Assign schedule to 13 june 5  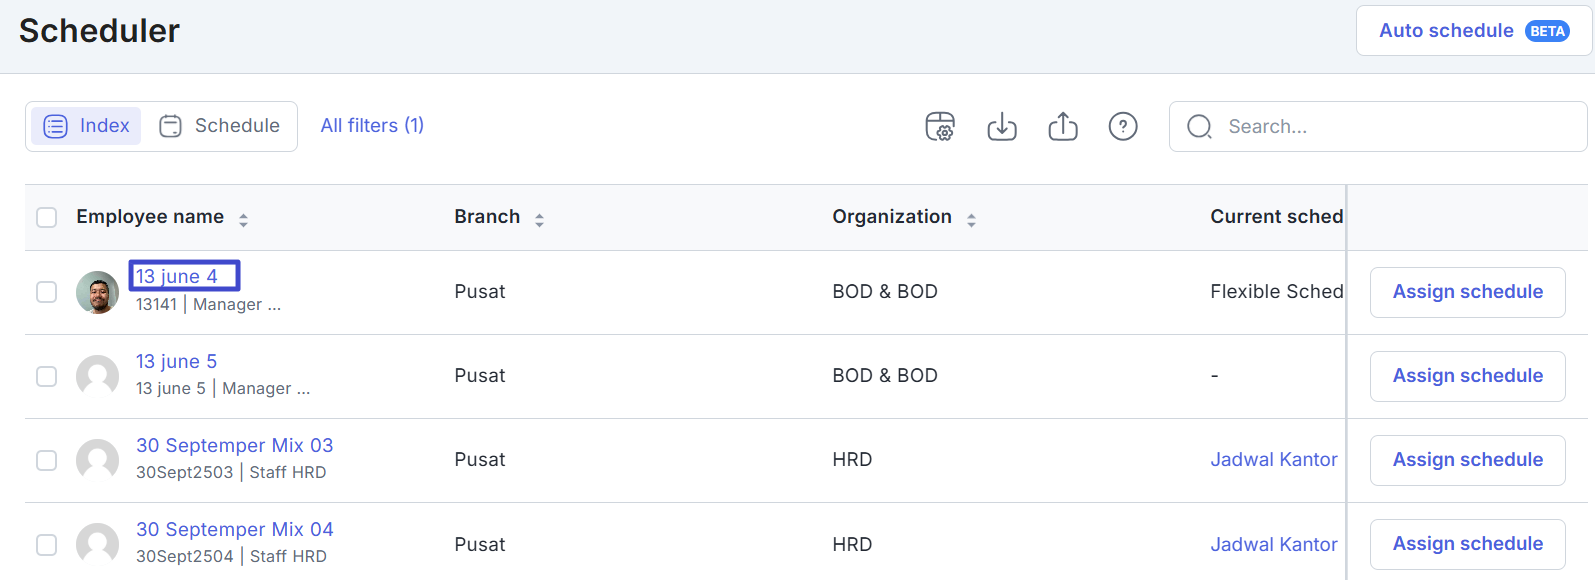[x=1467, y=376]
